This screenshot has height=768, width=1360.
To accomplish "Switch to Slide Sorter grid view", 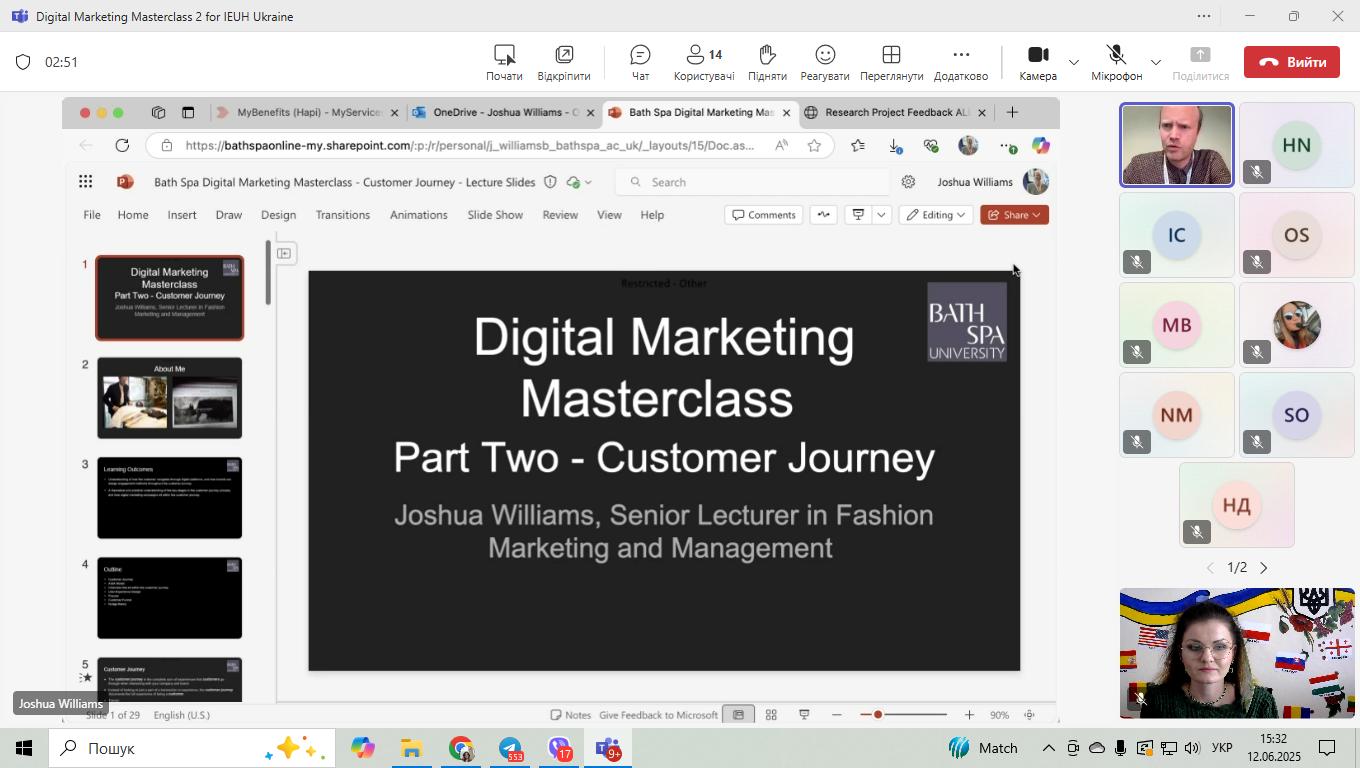I will point(771,715).
